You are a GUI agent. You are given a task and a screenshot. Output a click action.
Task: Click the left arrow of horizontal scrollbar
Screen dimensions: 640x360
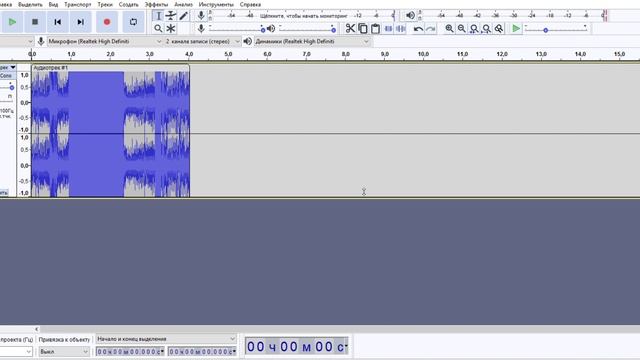(37, 329)
